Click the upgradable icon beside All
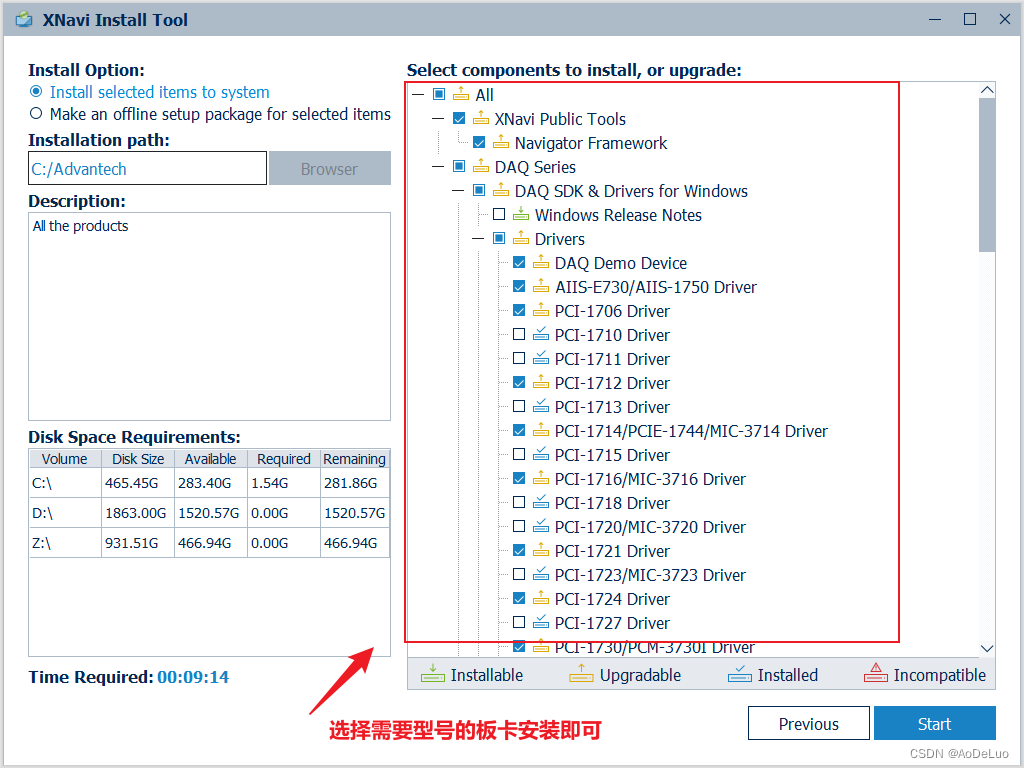Image resolution: width=1024 pixels, height=768 pixels. (461, 95)
